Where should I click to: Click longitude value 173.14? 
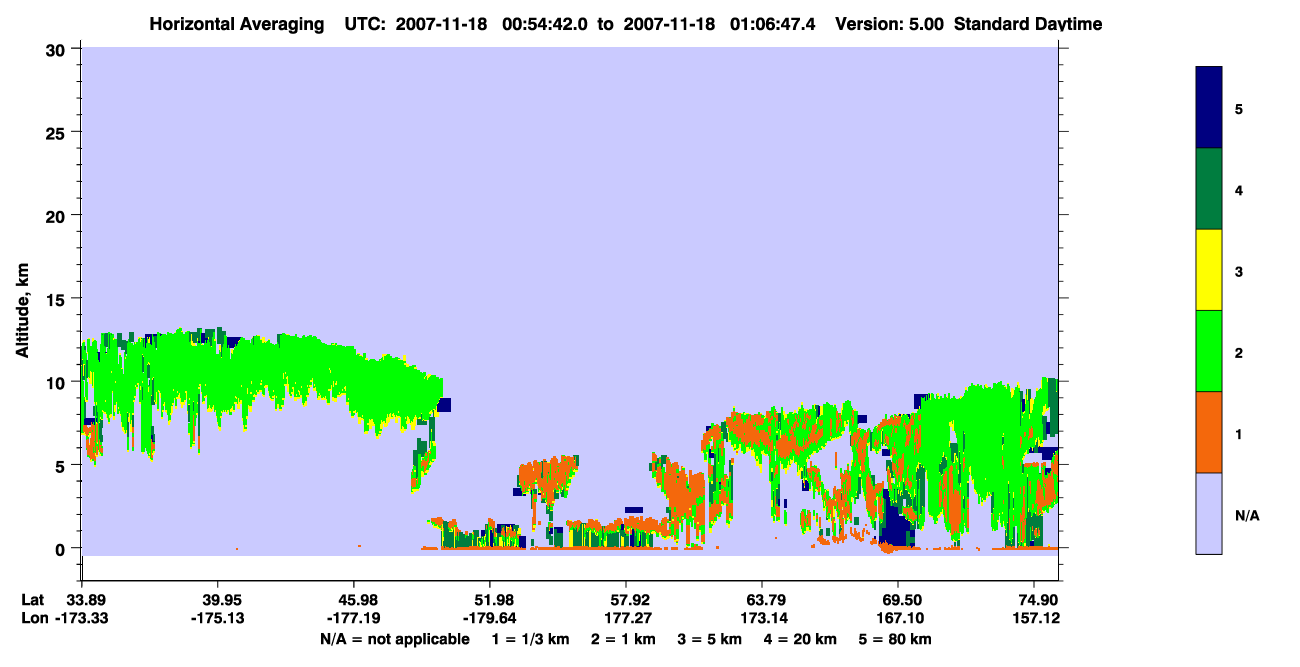click(762, 618)
